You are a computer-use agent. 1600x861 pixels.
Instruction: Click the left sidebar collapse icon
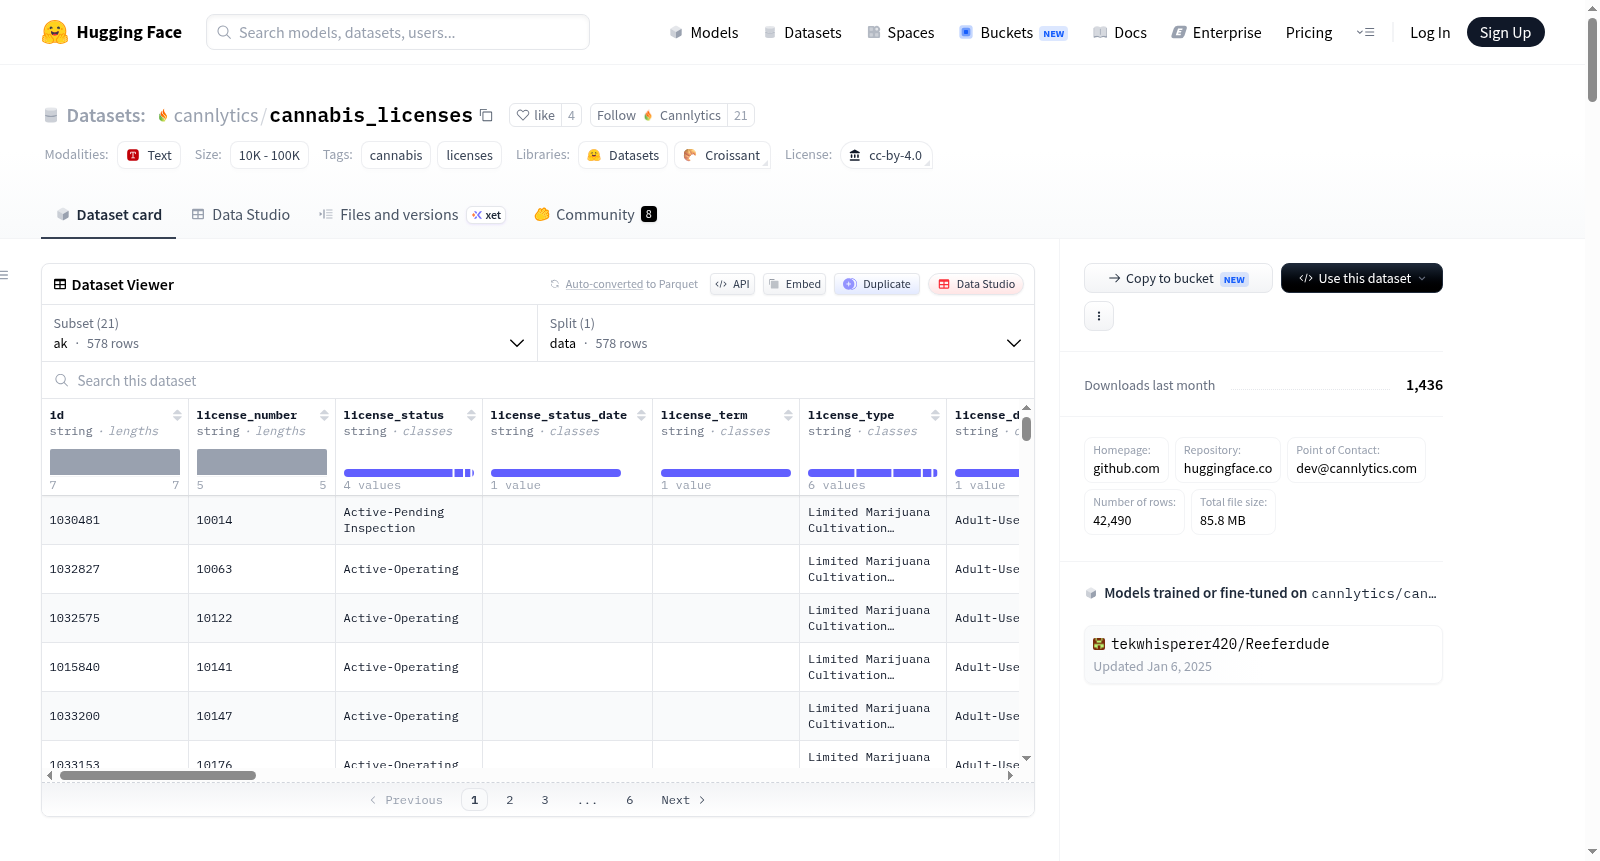point(4,275)
